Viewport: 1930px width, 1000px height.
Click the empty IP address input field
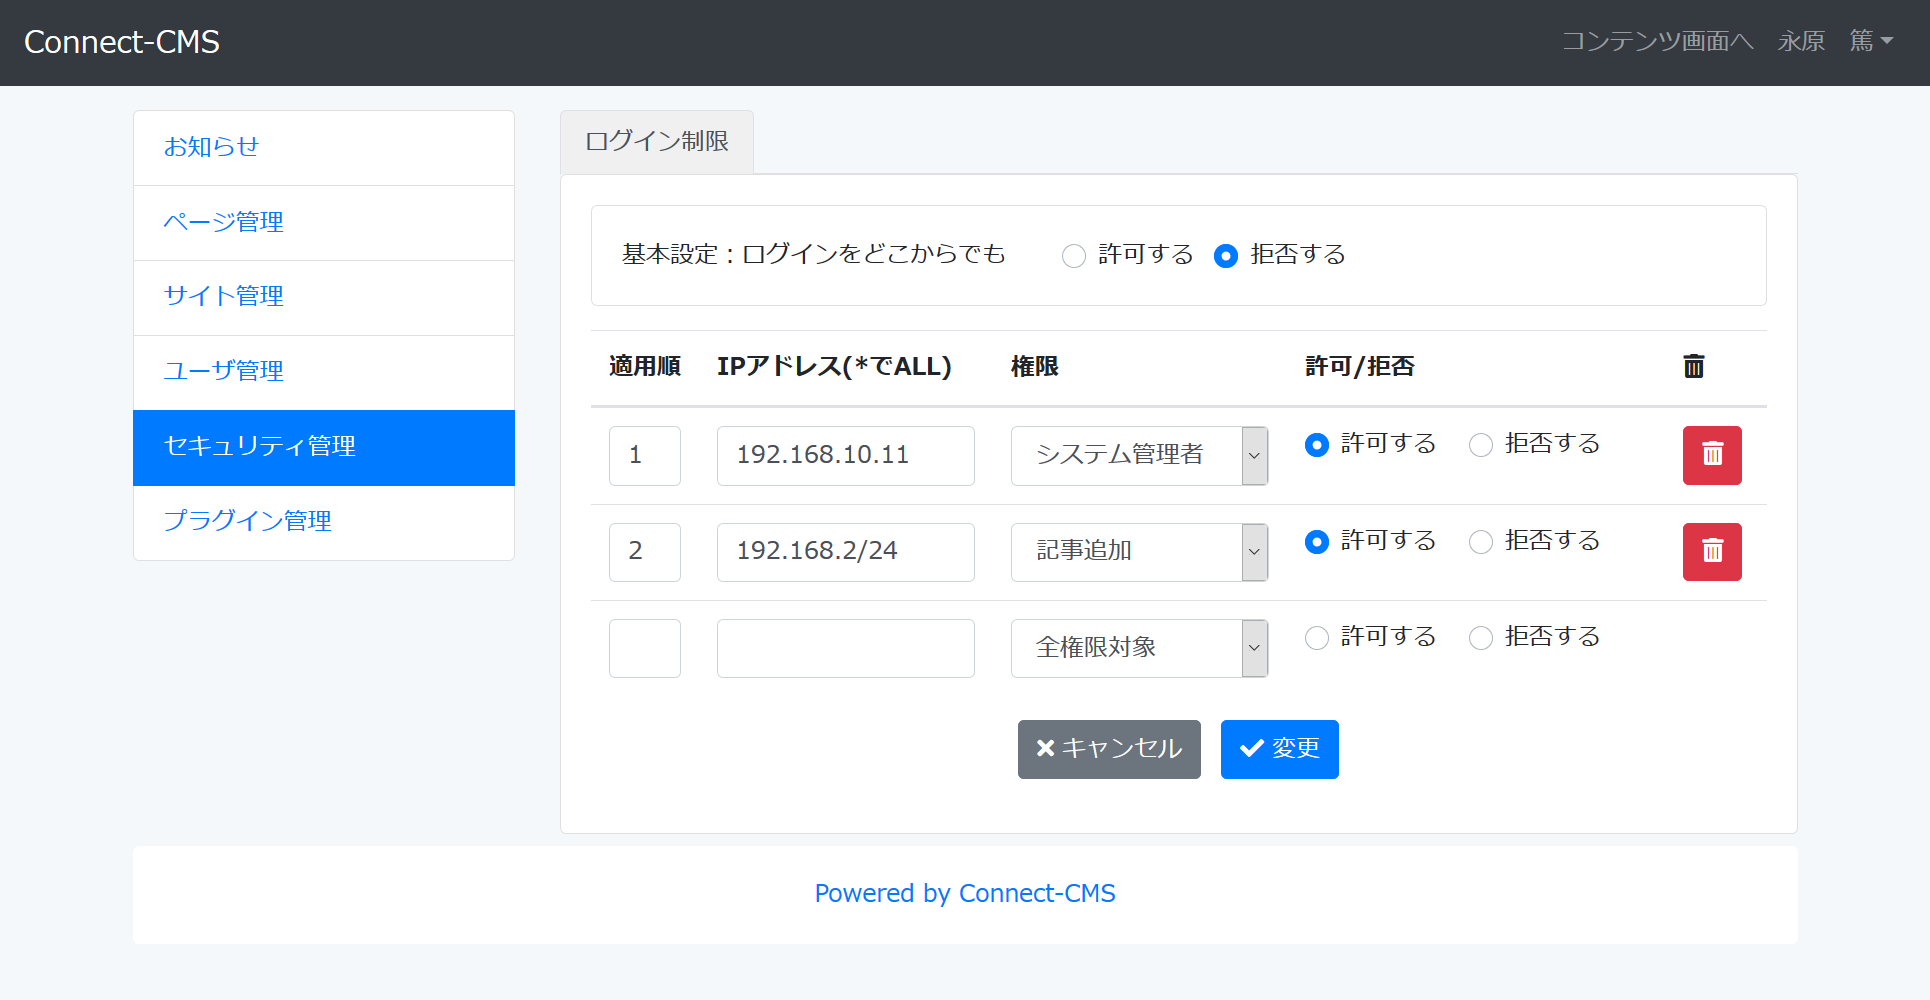point(845,648)
